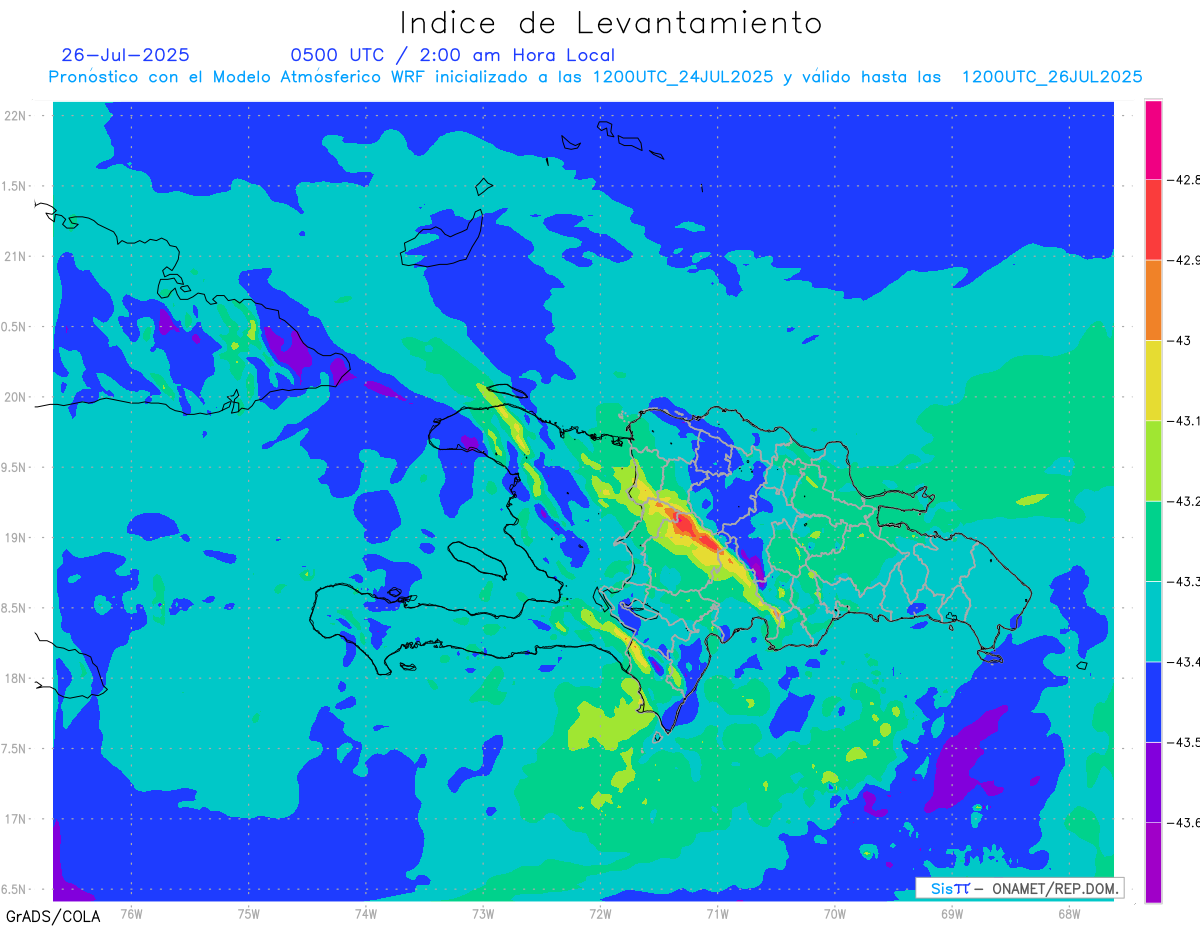Click the '19N' latitude label

pyautogui.click(x=16, y=538)
